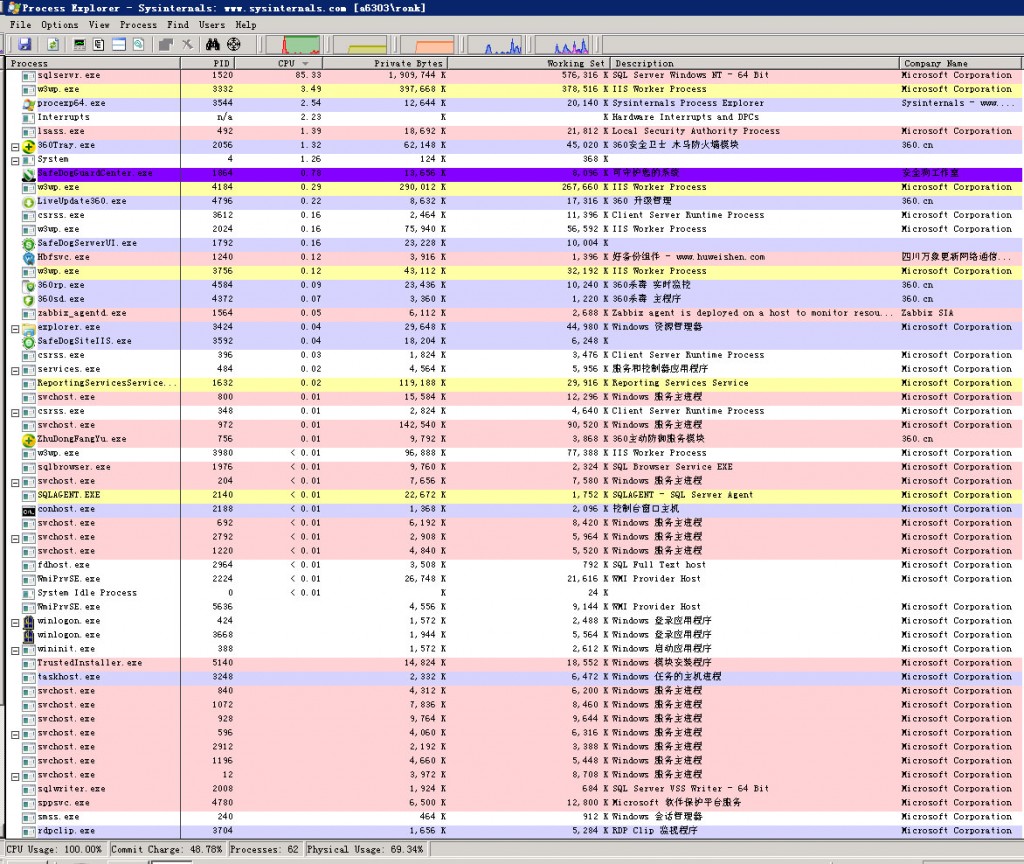Open System Information from toolbar icon
The image size is (1024, 864).
(x=79, y=44)
